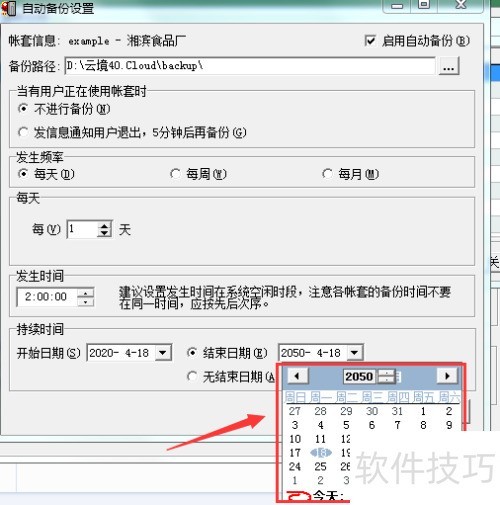This screenshot has width=500, height=505.
Task: Click the day interval number field
Action: [82, 229]
